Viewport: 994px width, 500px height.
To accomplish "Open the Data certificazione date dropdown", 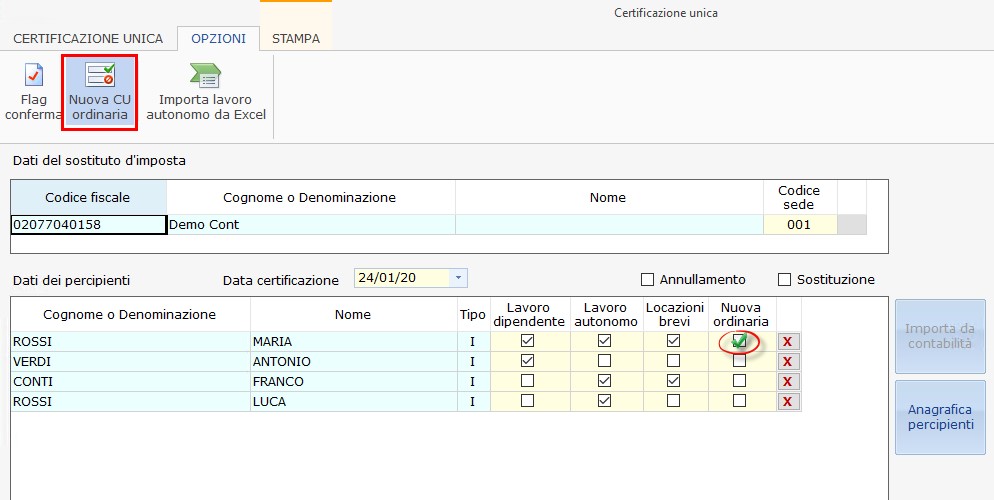I will point(458,278).
